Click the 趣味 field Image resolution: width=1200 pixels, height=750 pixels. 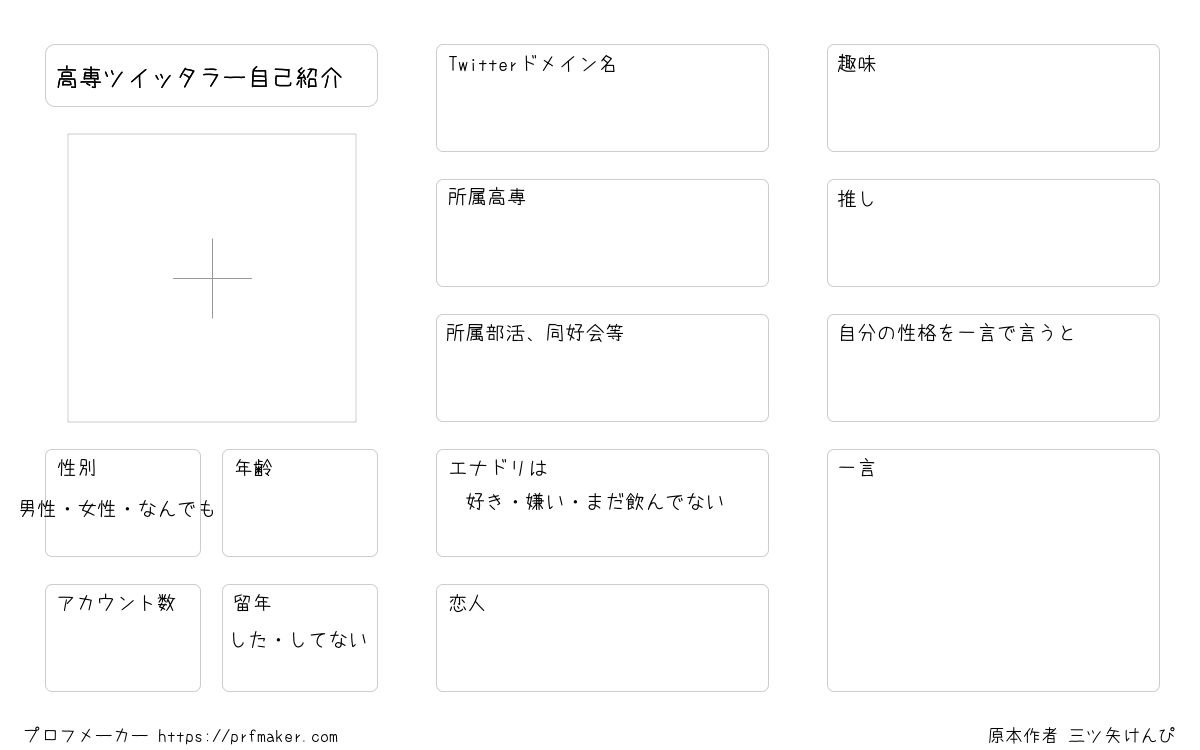click(993, 98)
